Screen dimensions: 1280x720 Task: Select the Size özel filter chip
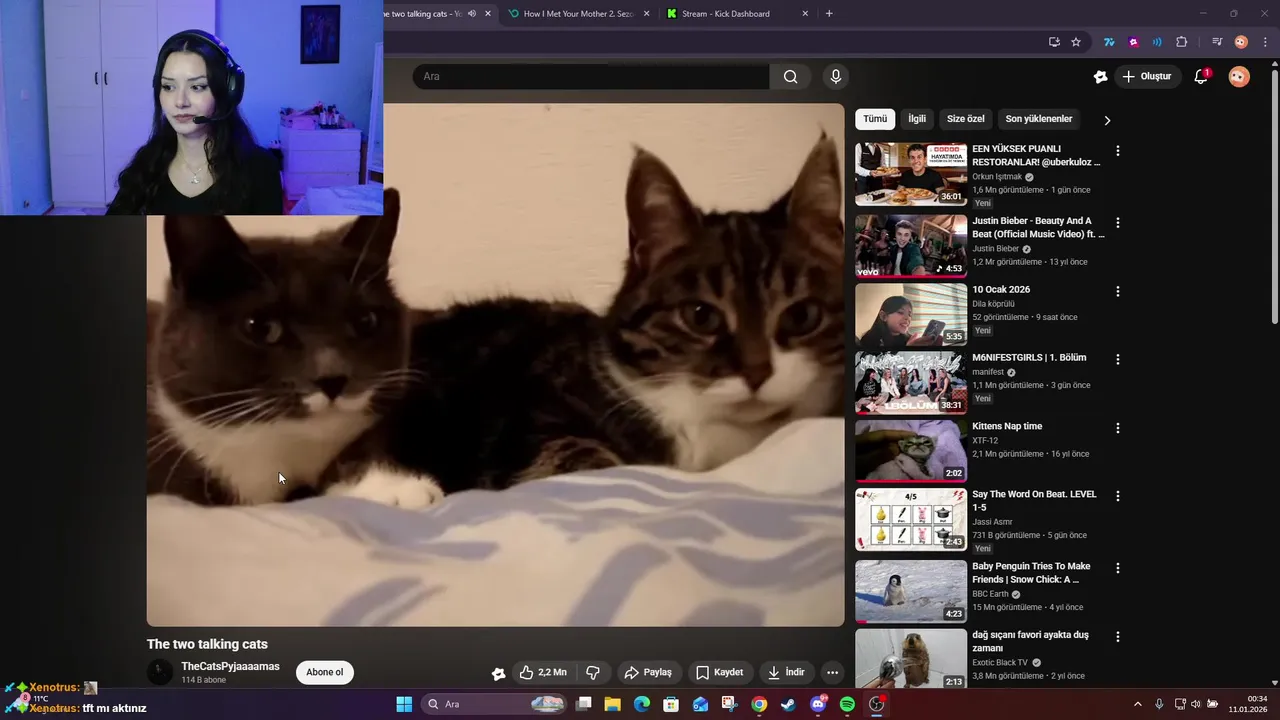click(x=966, y=119)
